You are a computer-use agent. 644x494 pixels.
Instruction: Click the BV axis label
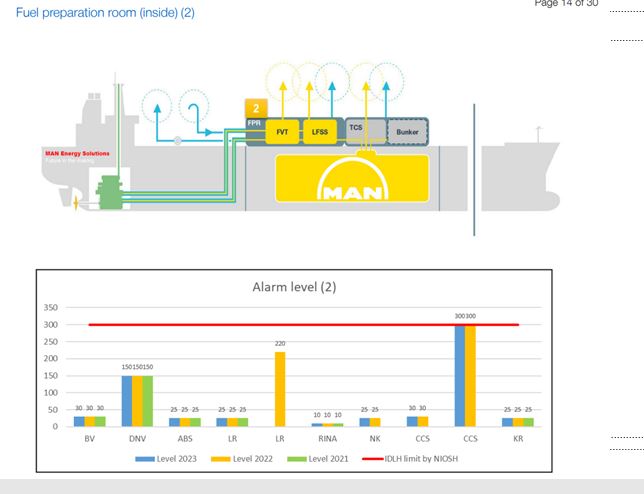[90, 439]
